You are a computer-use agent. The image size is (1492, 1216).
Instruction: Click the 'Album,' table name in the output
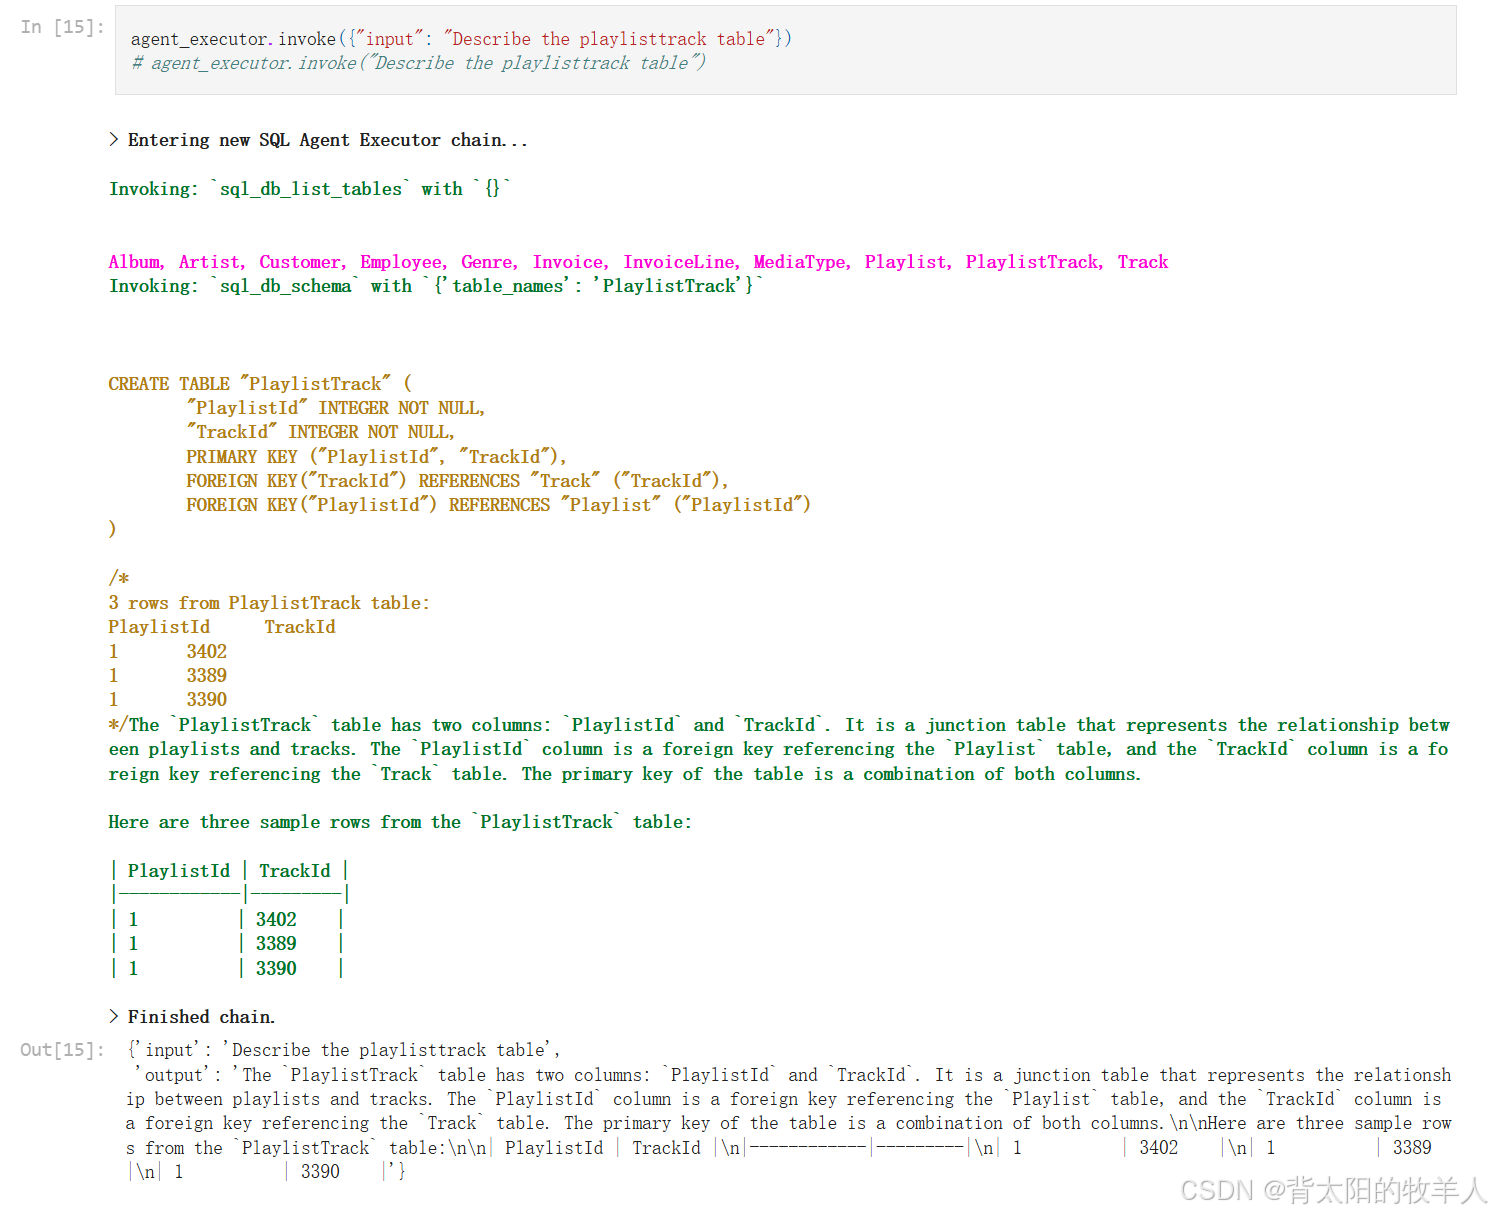(137, 262)
